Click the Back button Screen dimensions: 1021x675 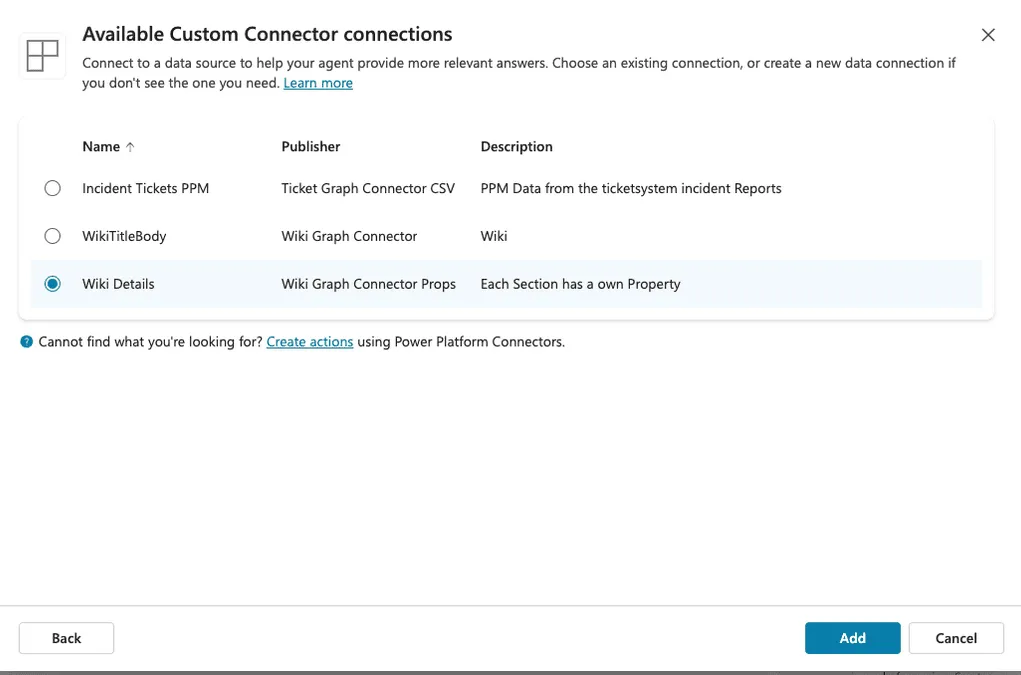click(66, 637)
